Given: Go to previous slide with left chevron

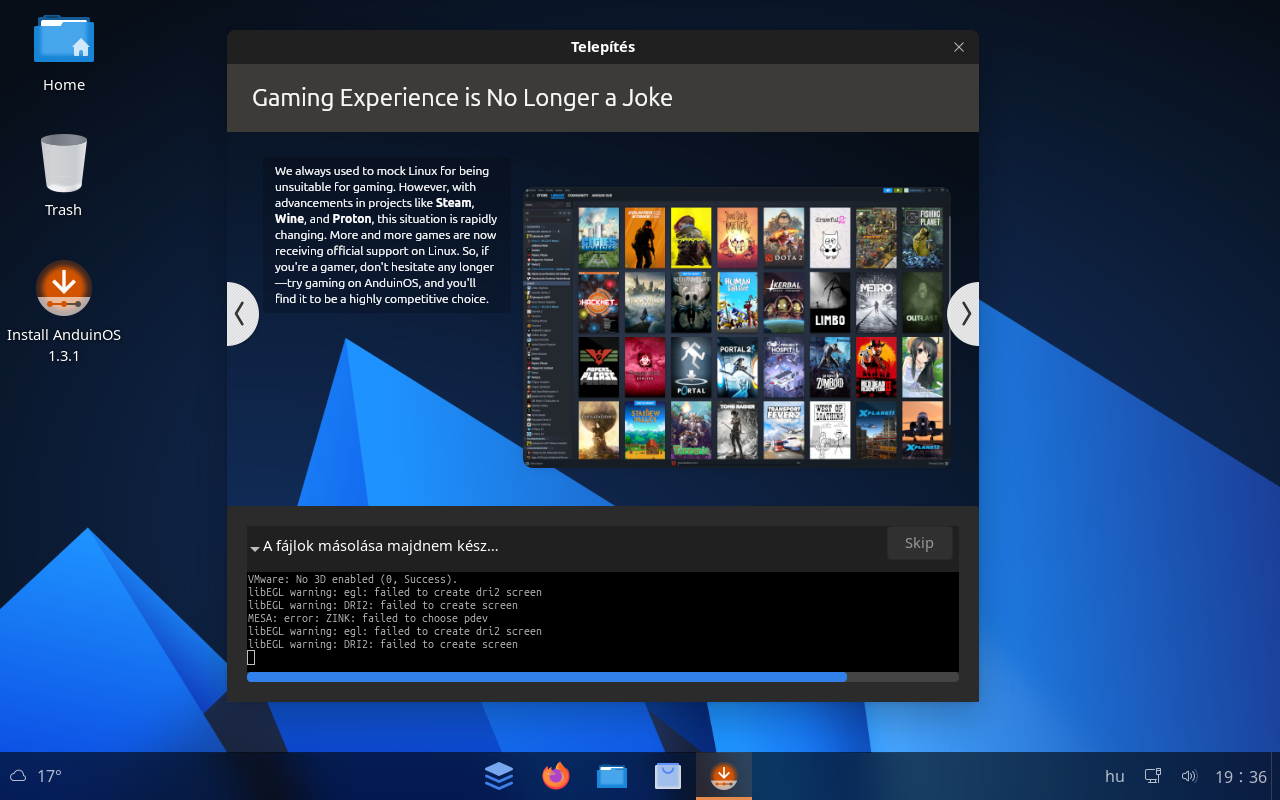Looking at the screenshot, I should [x=240, y=314].
